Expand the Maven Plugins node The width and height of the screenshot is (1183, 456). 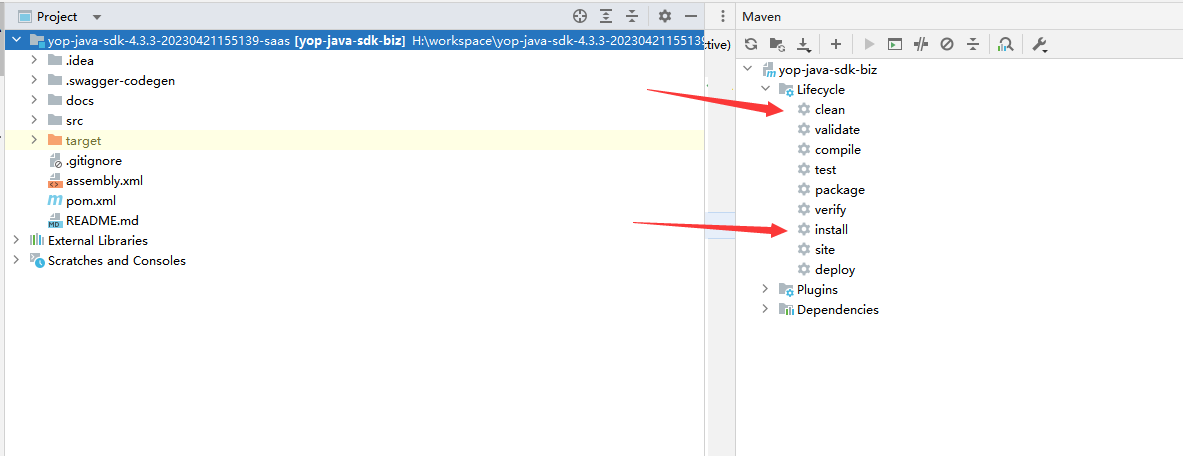click(x=765, y=289)
